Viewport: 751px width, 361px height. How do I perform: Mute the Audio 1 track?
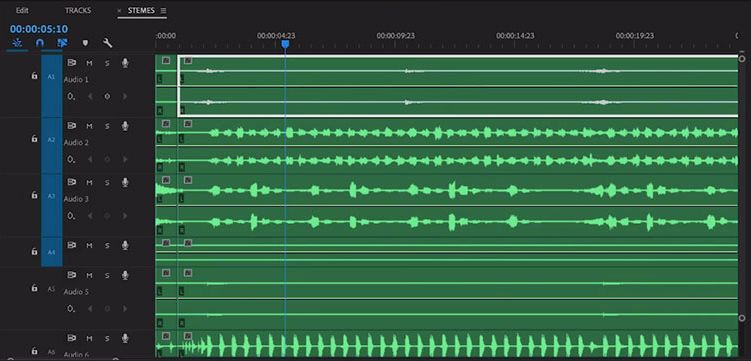(x=89, y=63)
